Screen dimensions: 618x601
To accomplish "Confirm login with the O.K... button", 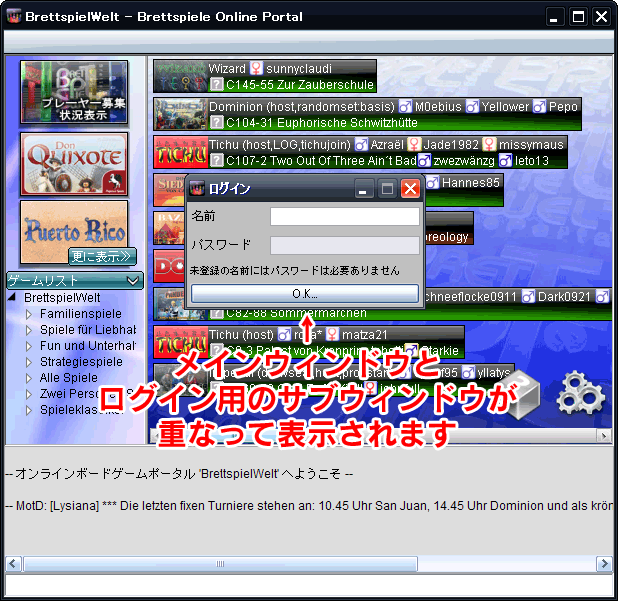I will coord(305,294).
